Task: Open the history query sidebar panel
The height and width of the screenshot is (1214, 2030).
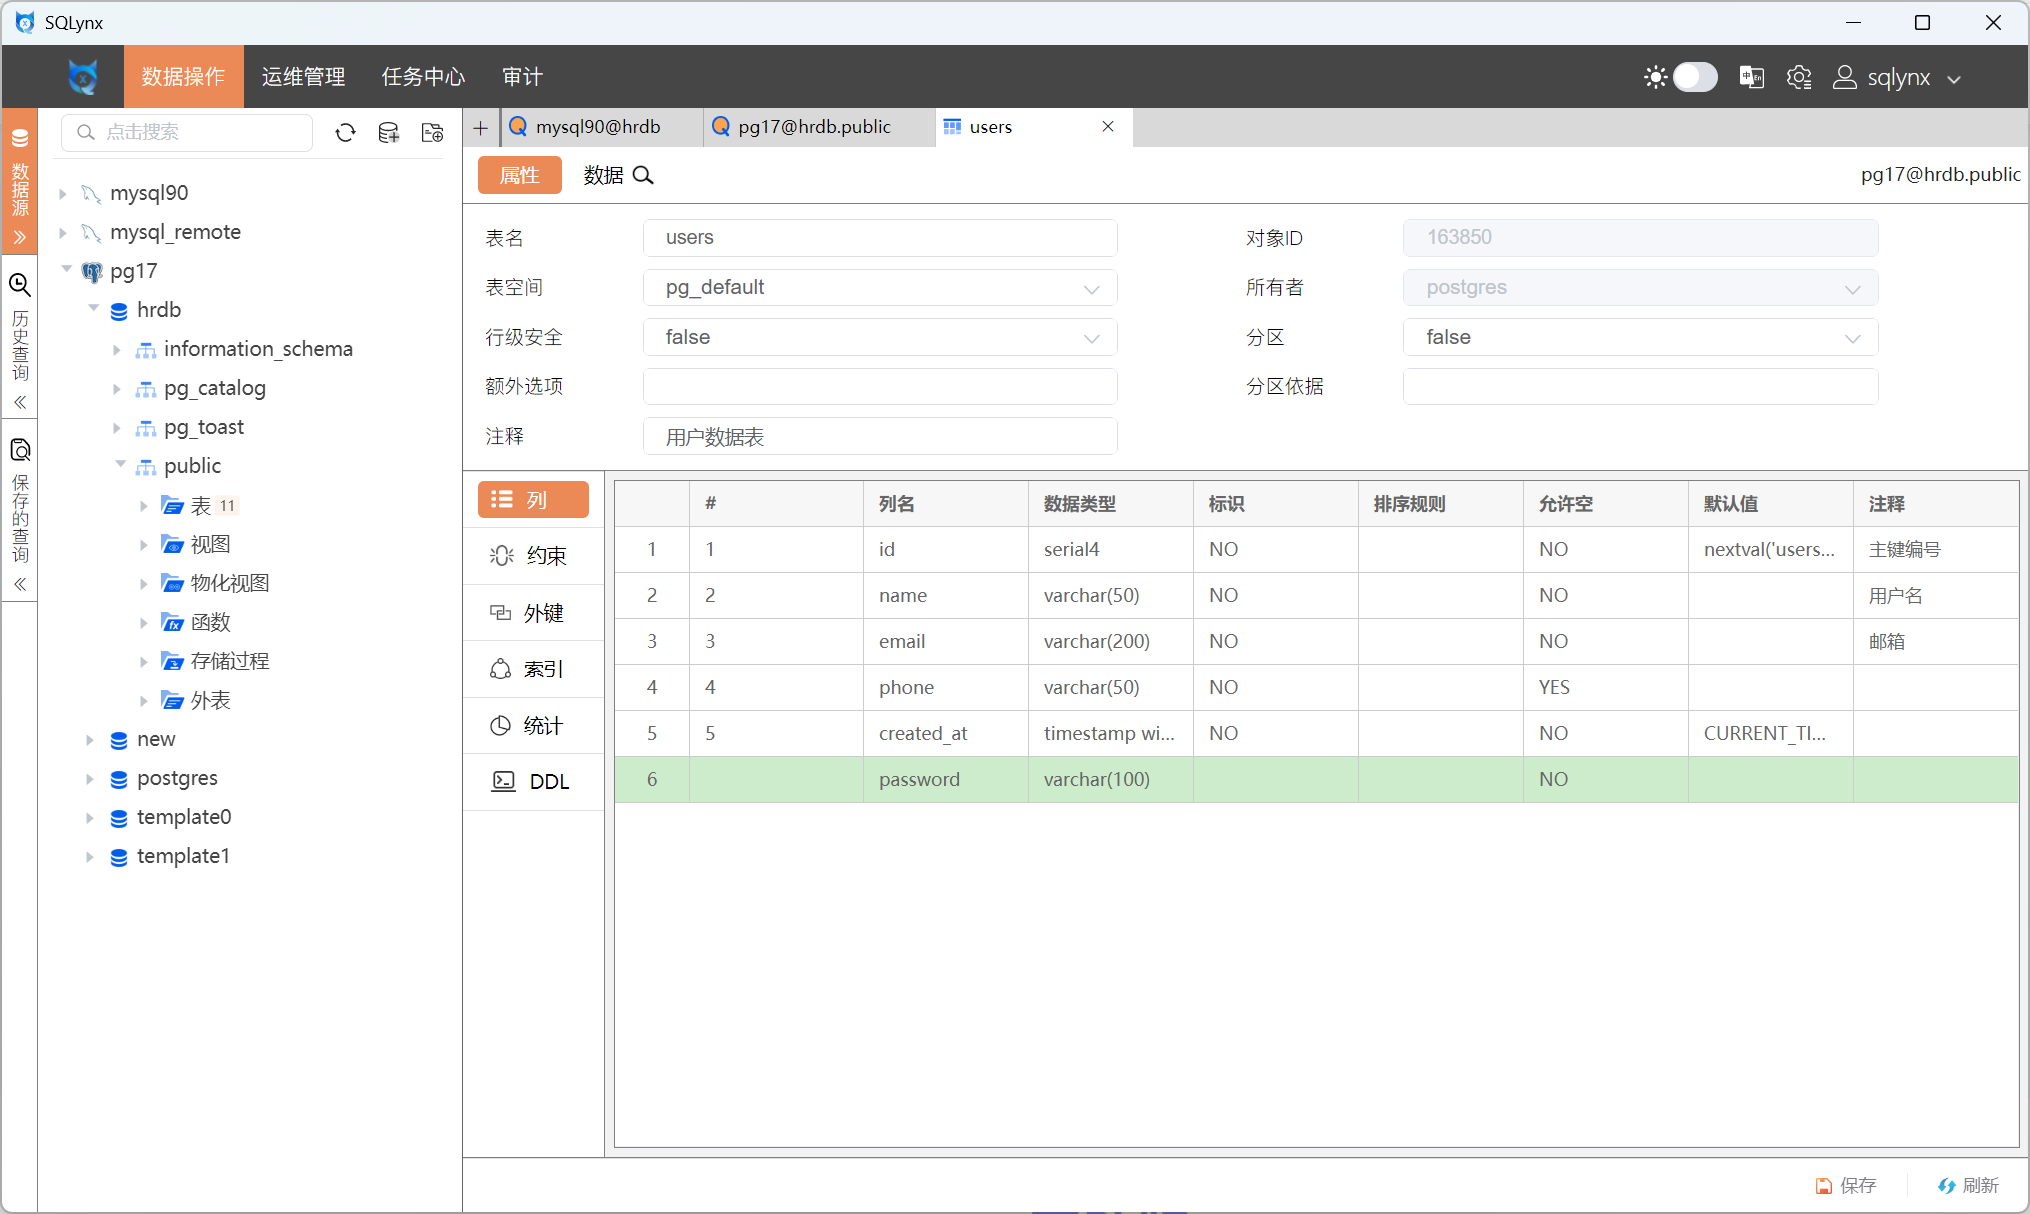Action: pos(20,330)
